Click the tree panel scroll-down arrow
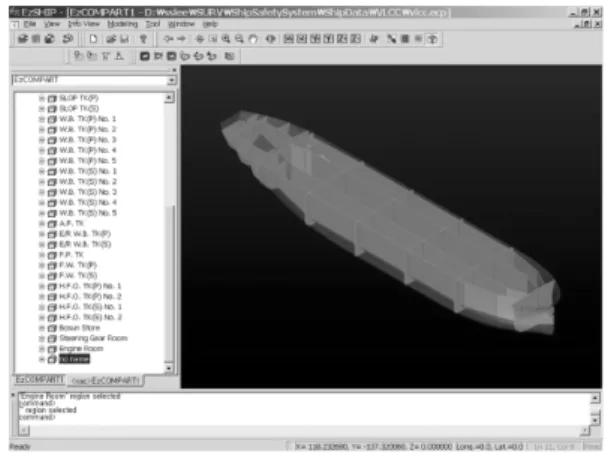 click(x=169, y=368)
